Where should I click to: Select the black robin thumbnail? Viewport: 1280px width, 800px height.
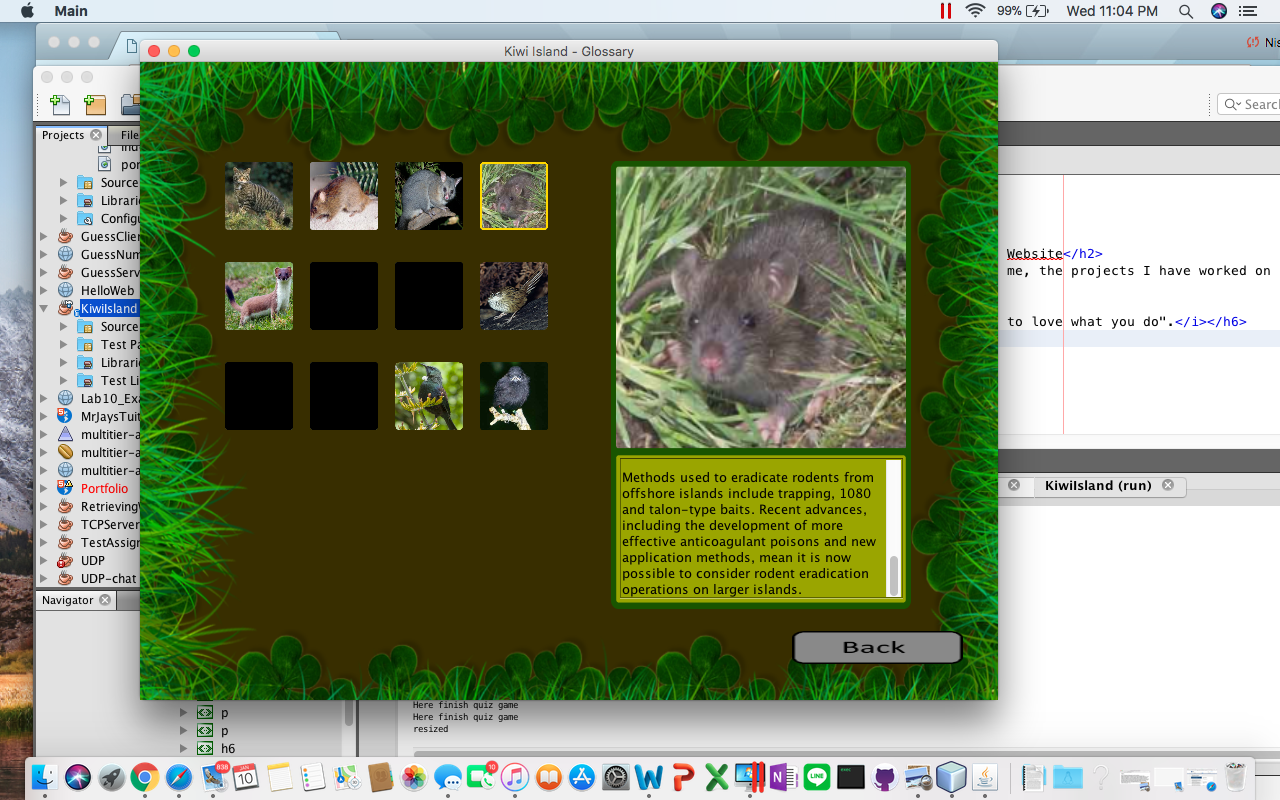[x=514, y=396]
